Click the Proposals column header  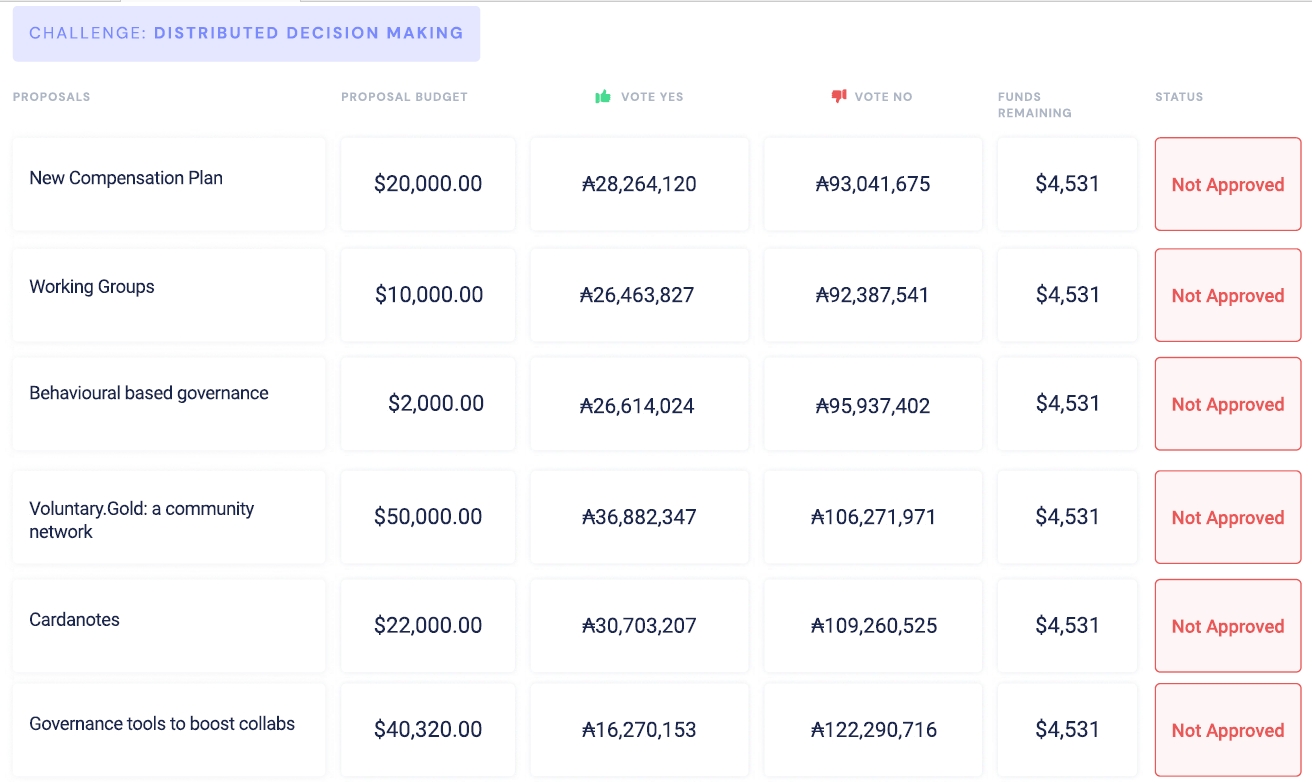(51, 97)
